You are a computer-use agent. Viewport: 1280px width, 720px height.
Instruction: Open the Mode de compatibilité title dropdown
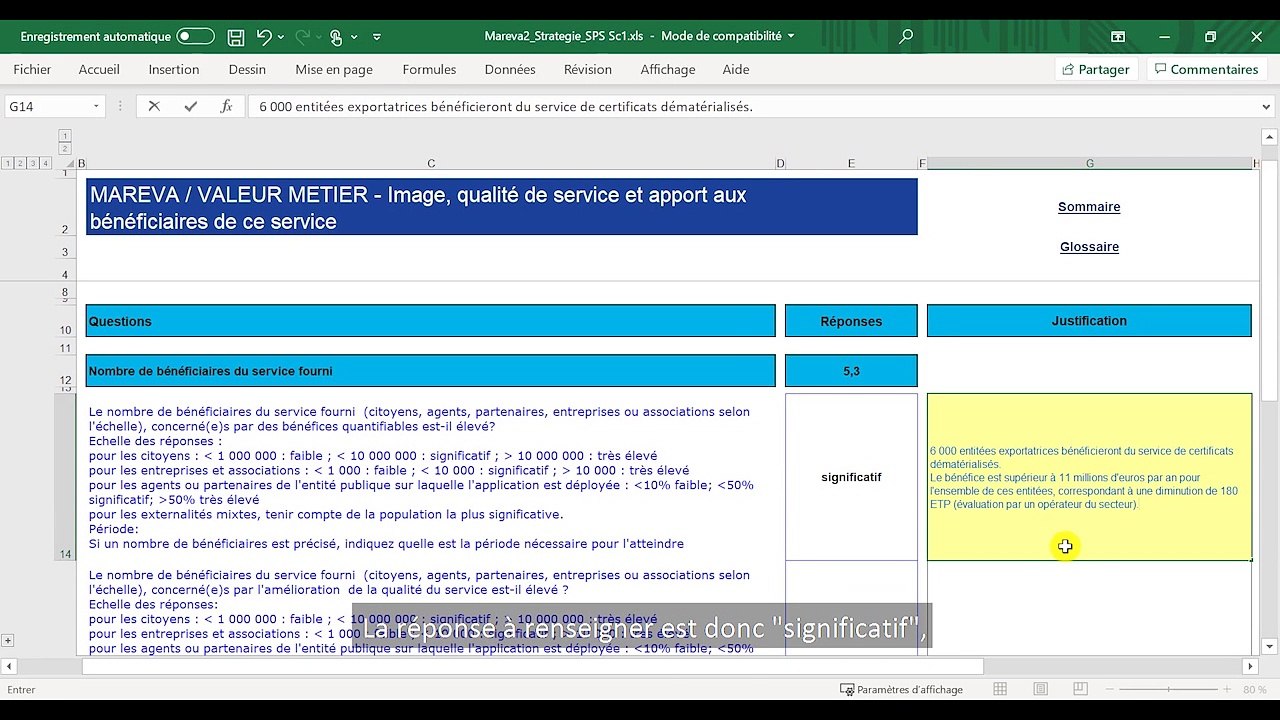791,36
